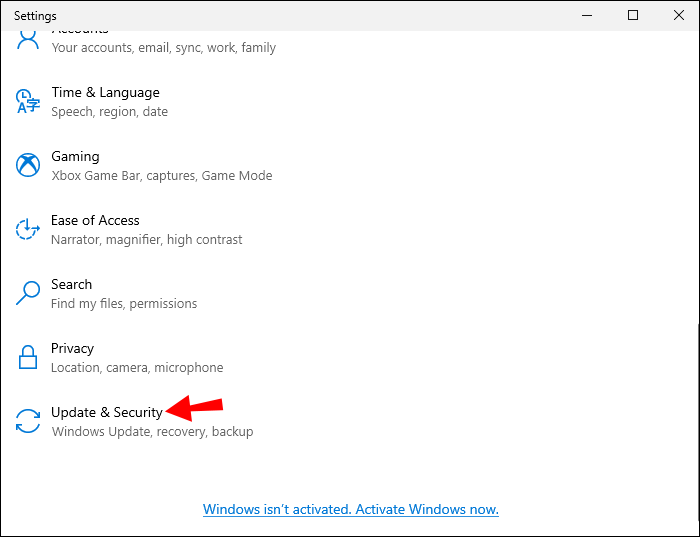Image resolution: width=700 pixels, height=537 pixels.
Task: Select the Ease of Access title
Action: (x=95, y=221)
